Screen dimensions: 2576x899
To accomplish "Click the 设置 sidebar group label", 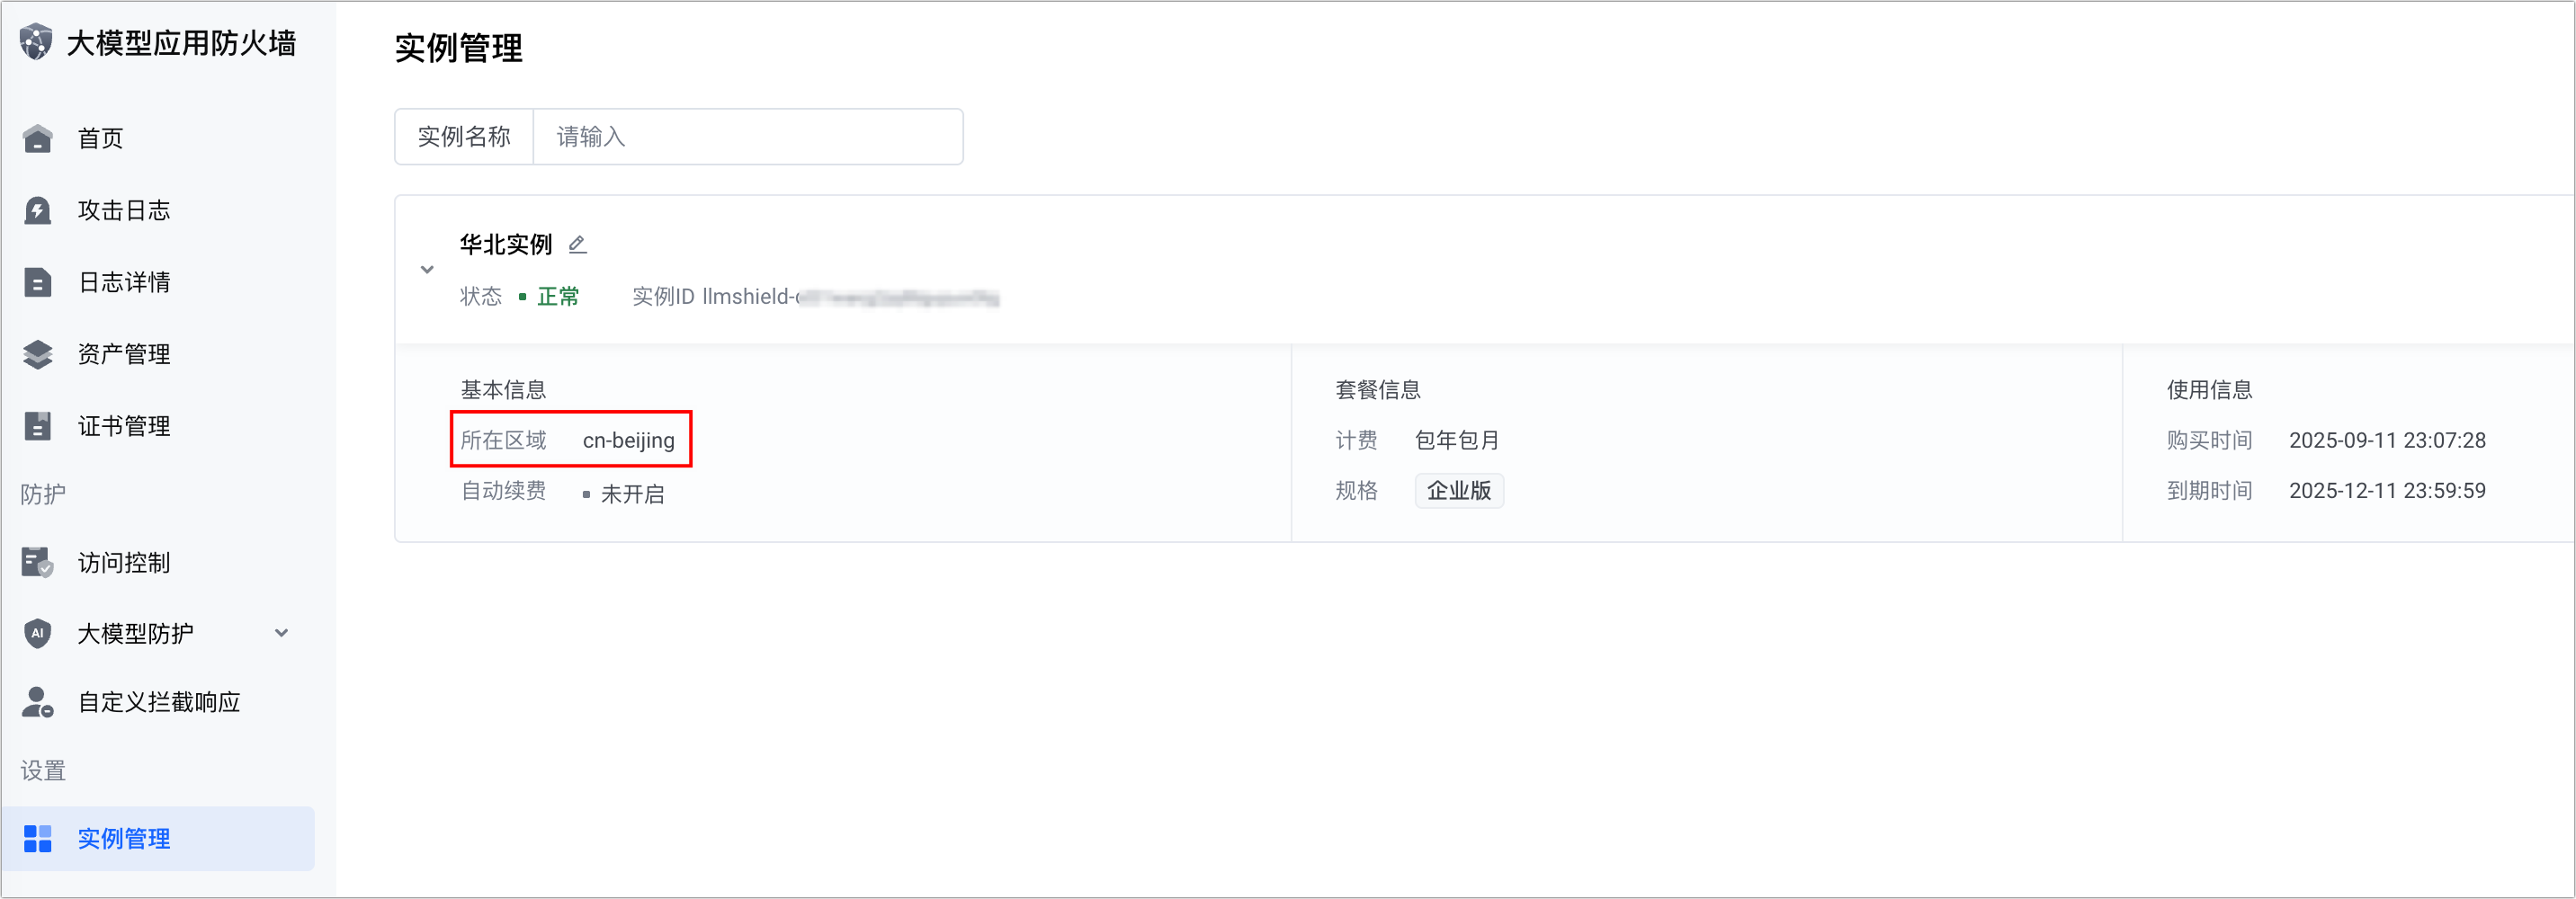I will pos(43,770).
